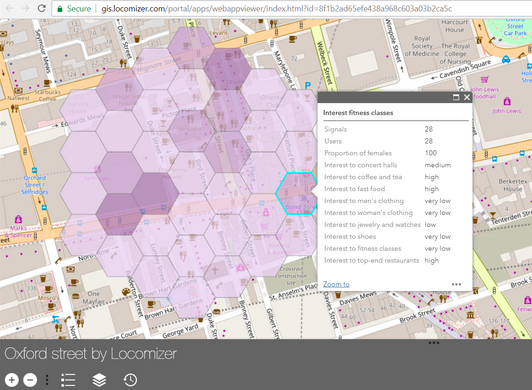Screen dimensions: 532x390
Task: Zoom out with the minus button
Action: [30, 379]
